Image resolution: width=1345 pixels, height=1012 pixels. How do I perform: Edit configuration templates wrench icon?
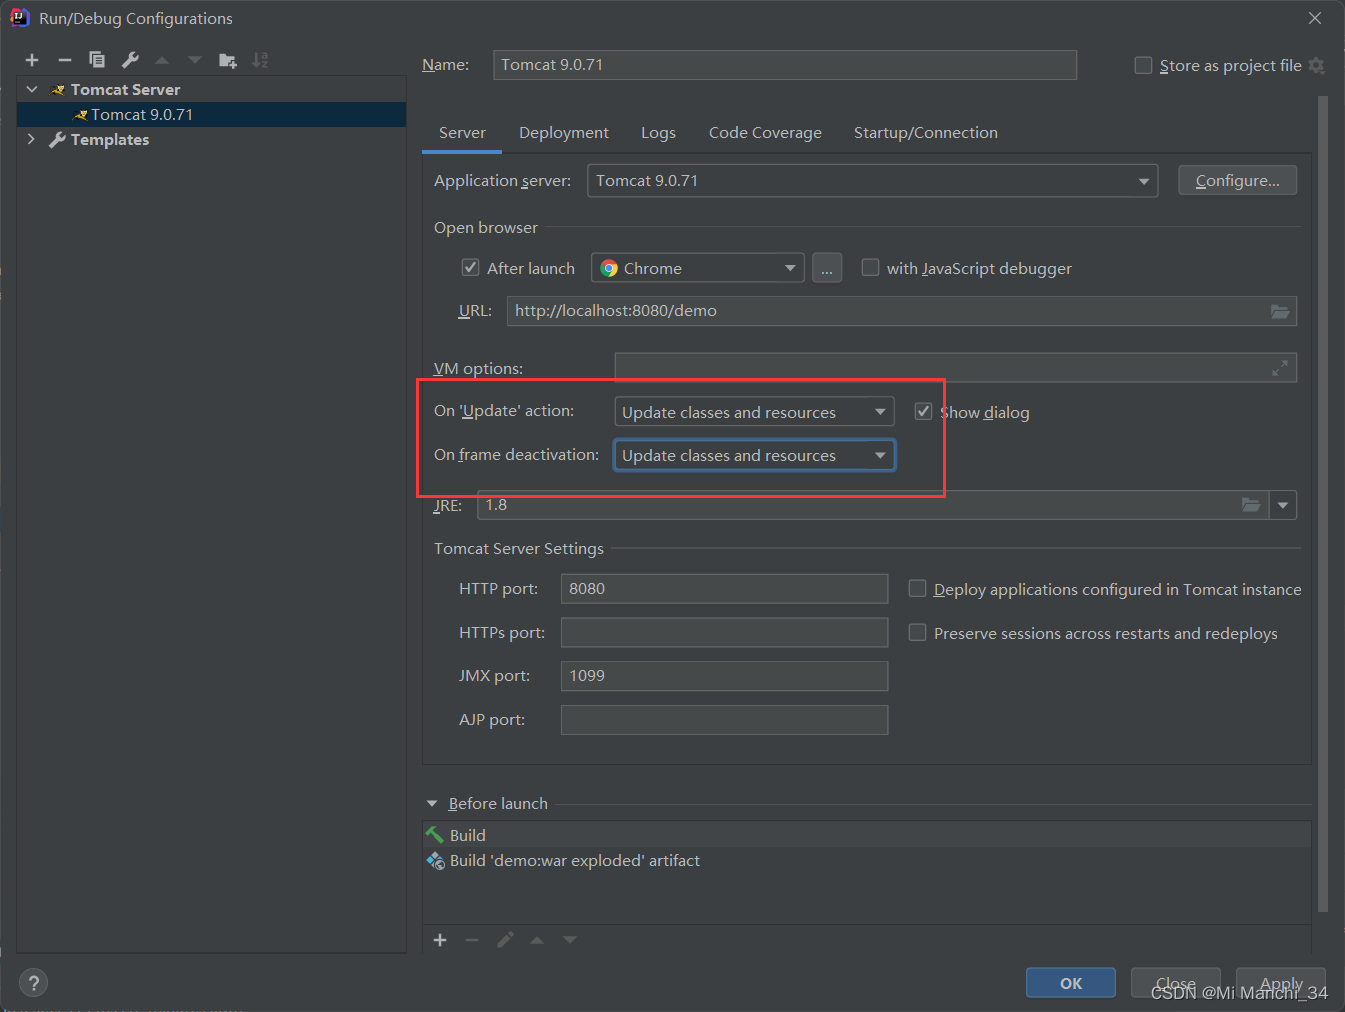click(130, 60)
